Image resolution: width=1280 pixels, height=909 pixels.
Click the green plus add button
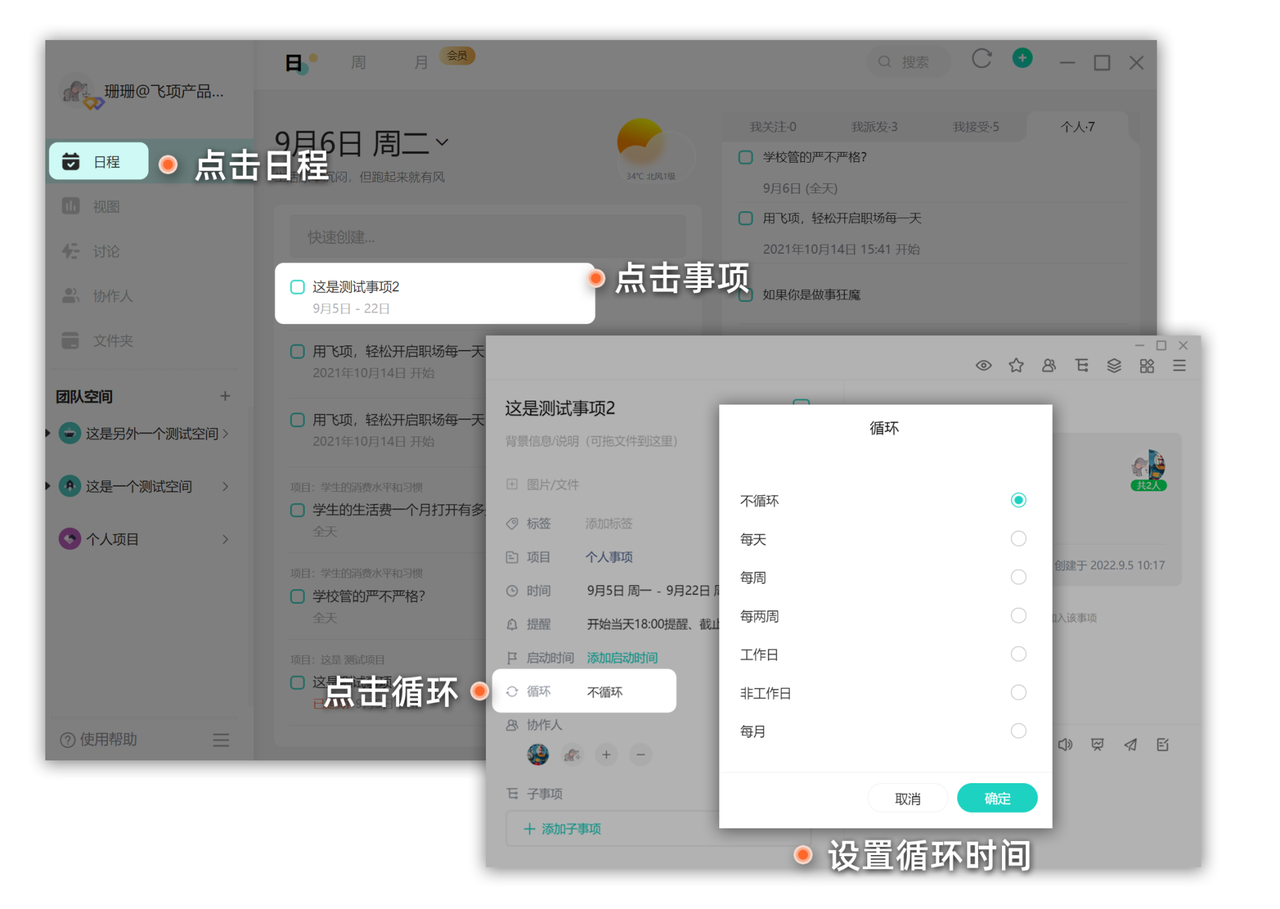click(x=1022, y=59)
